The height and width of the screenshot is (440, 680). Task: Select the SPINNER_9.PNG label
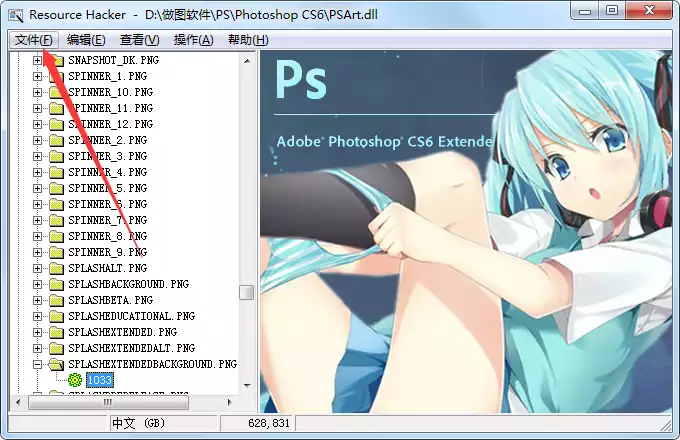tap(108, 252)
